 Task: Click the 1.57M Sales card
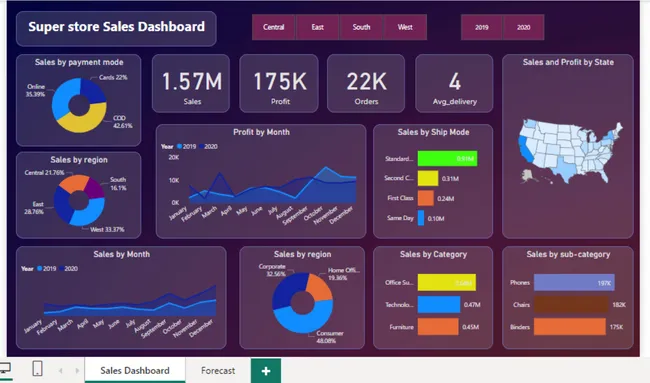191,83
